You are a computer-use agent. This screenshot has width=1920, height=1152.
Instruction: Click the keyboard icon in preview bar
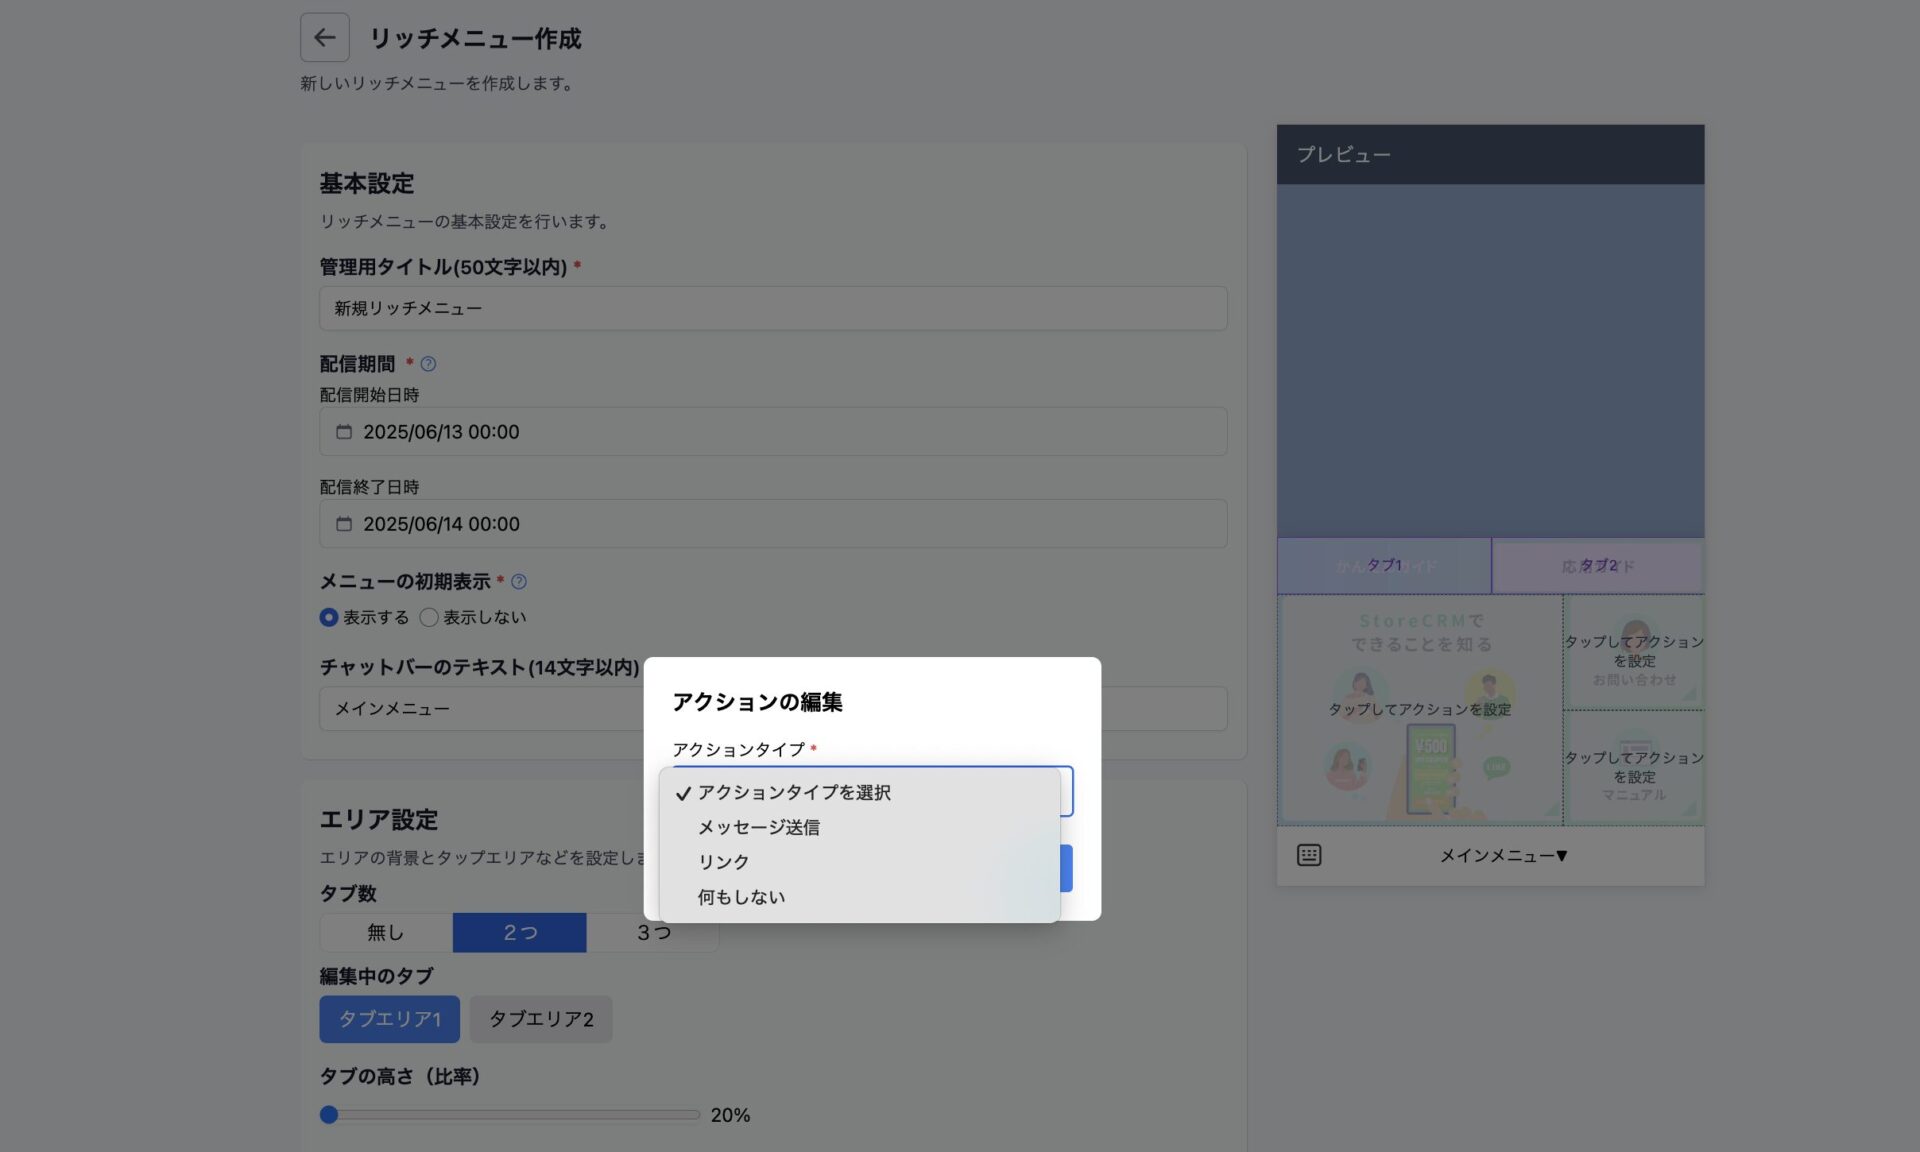tap(1309, 855)
